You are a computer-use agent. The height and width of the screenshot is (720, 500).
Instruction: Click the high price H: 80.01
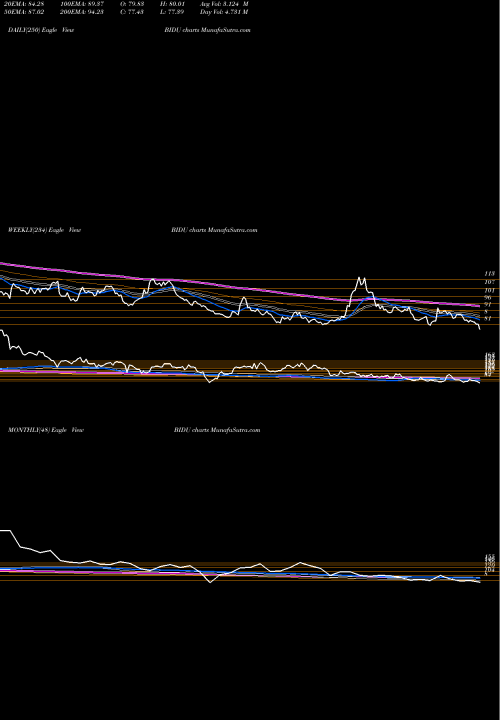point(172,3)
